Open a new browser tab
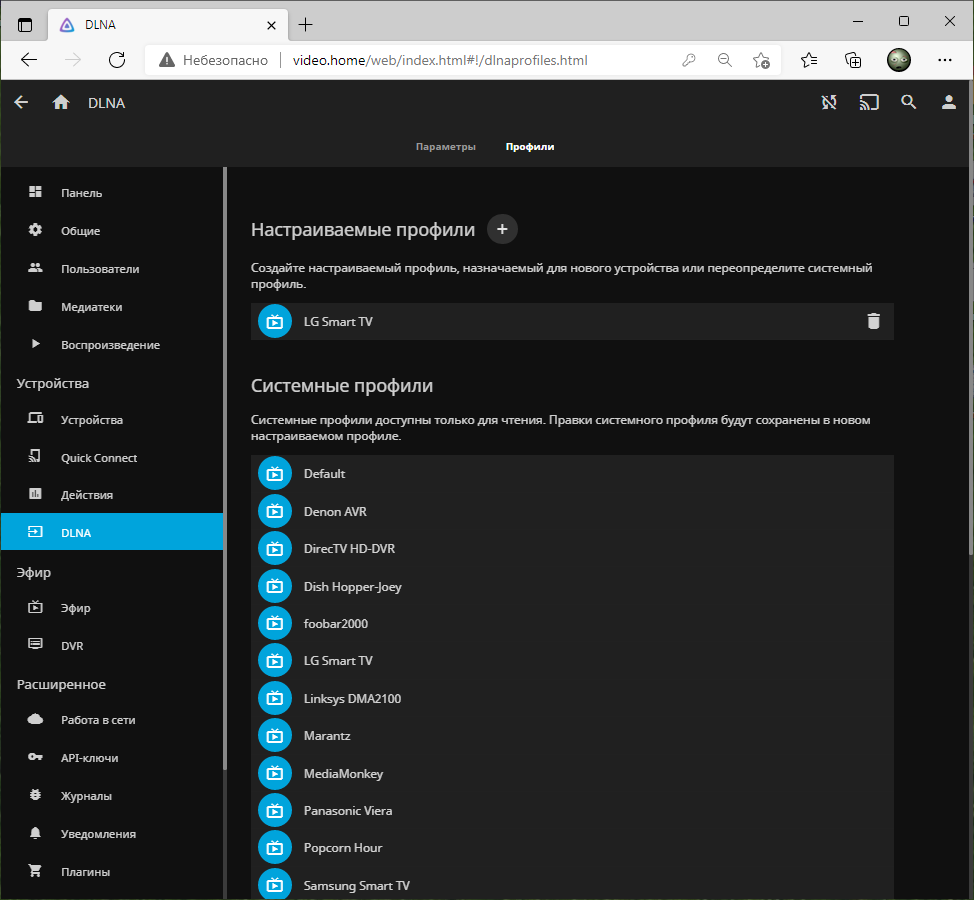The image size is (974, 900). pos(306,25)
